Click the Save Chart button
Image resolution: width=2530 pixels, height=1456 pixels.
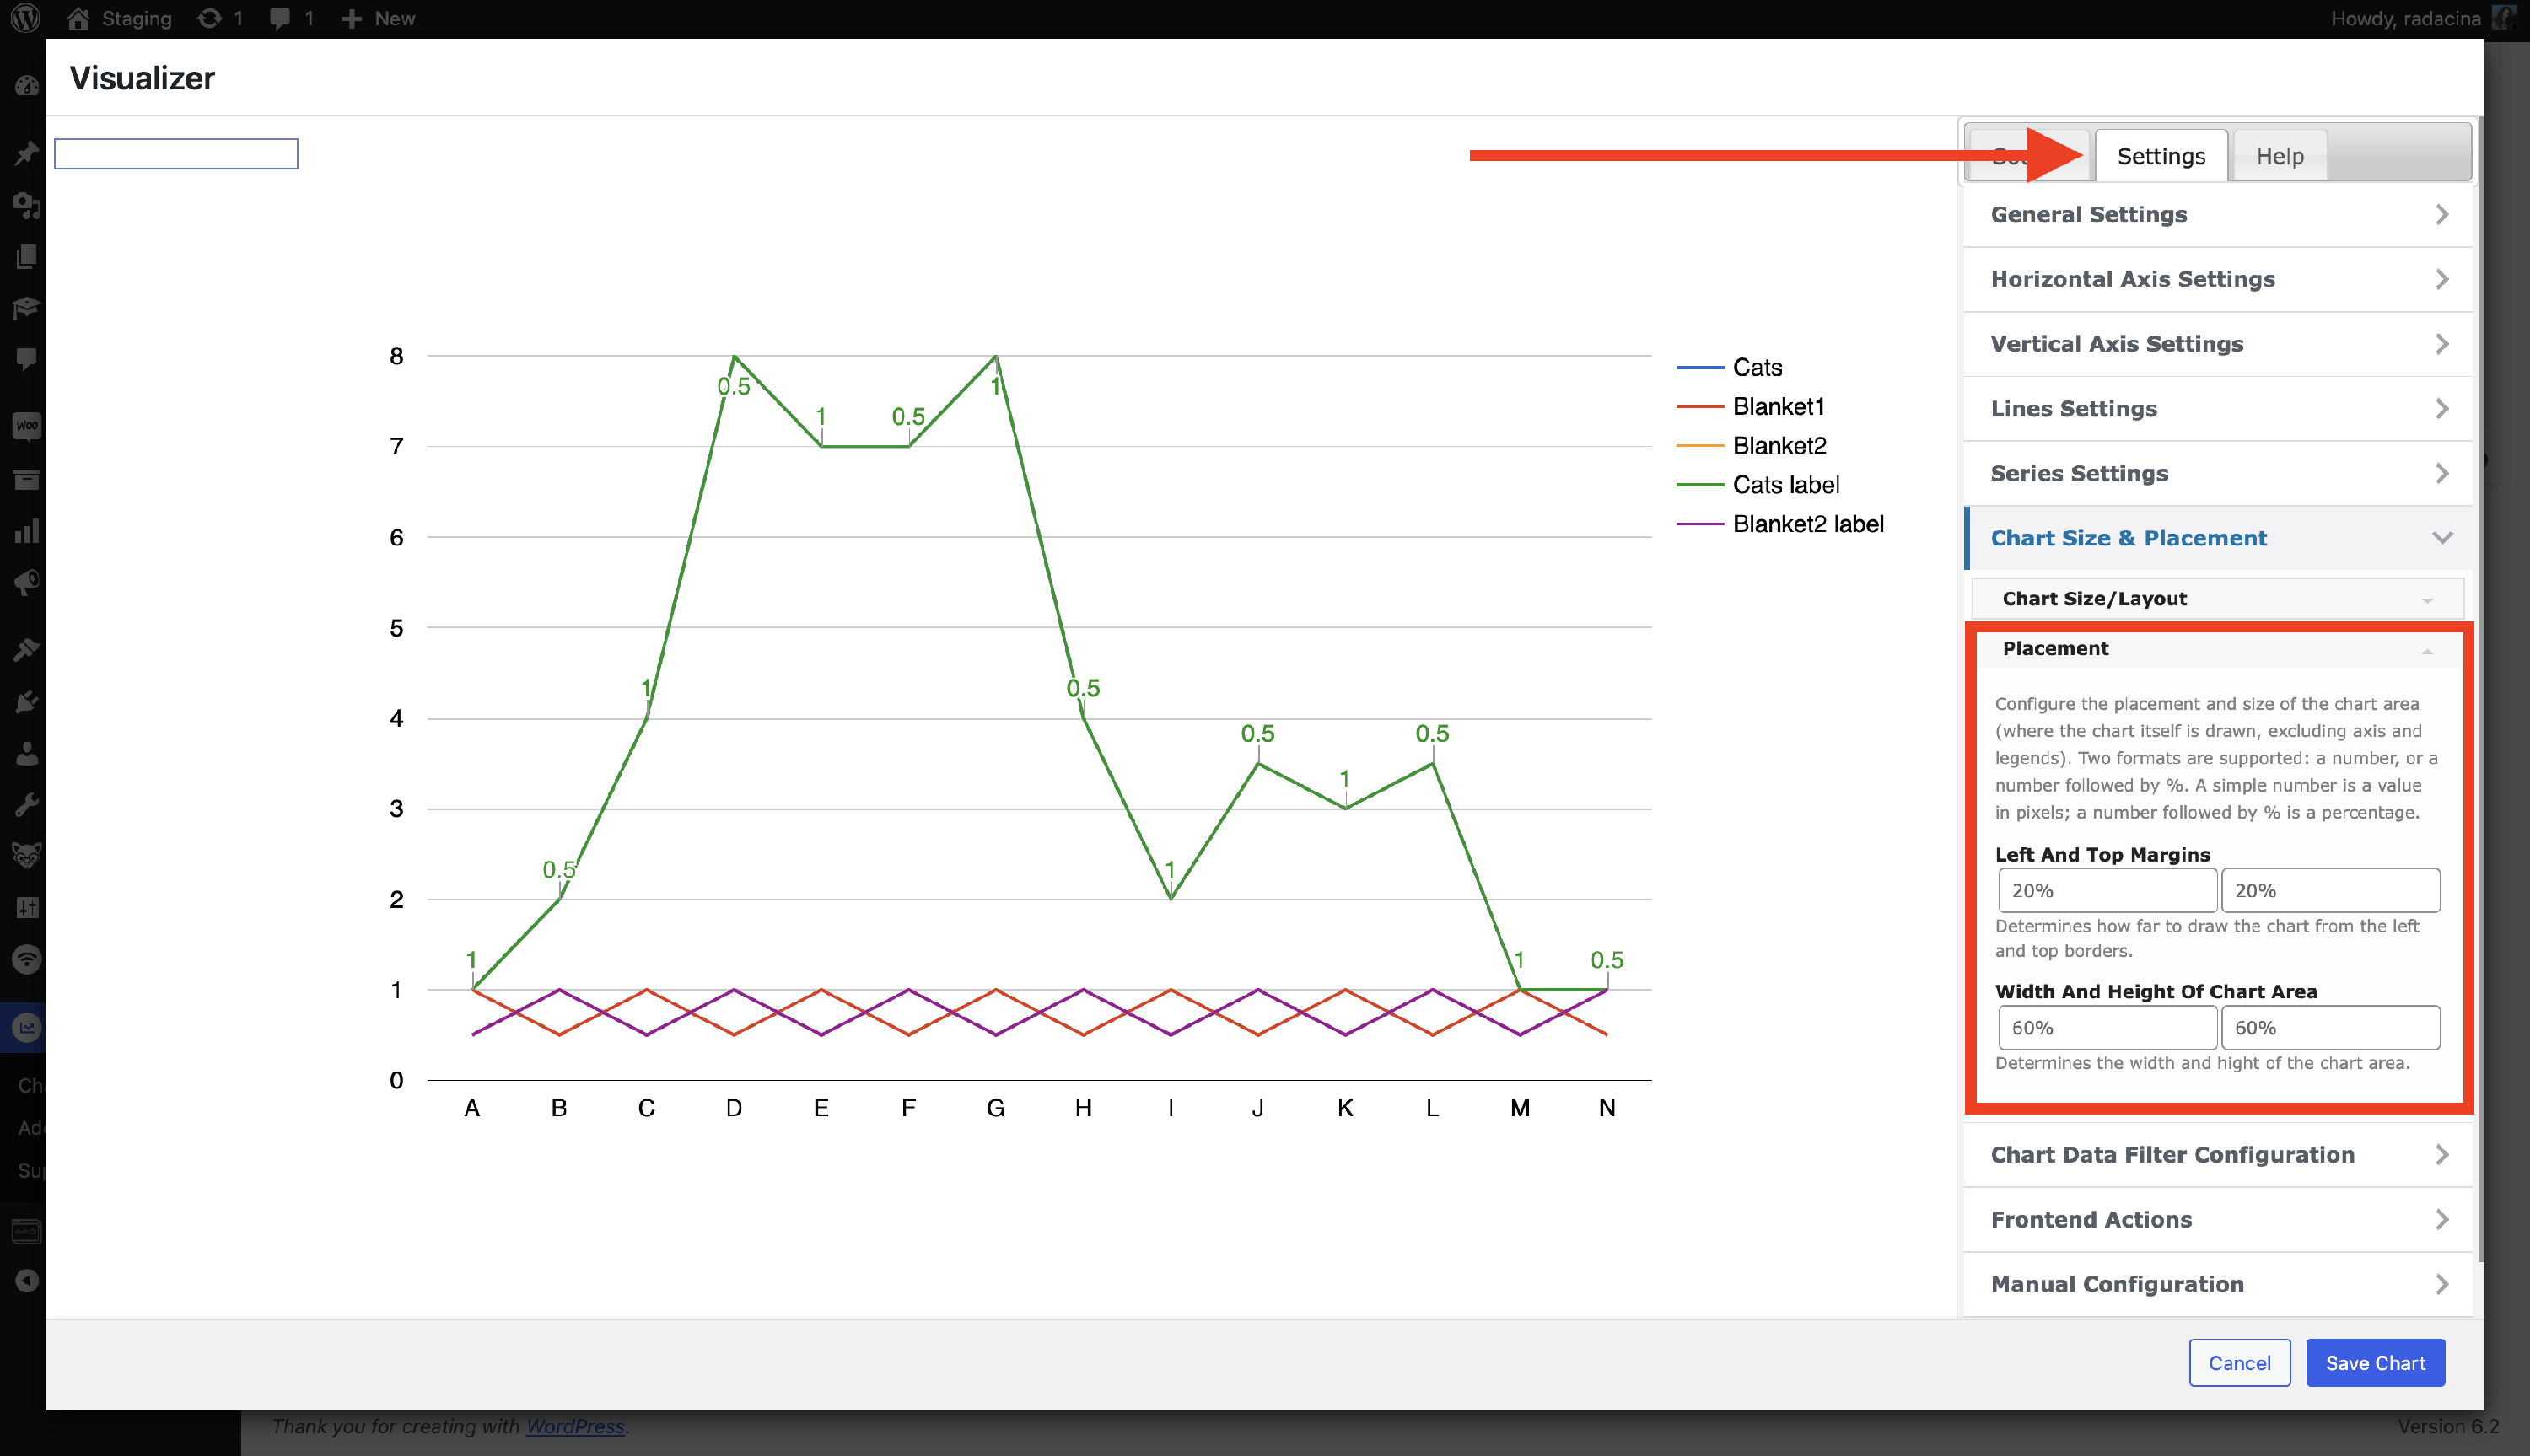[x=2374, y=1363]
